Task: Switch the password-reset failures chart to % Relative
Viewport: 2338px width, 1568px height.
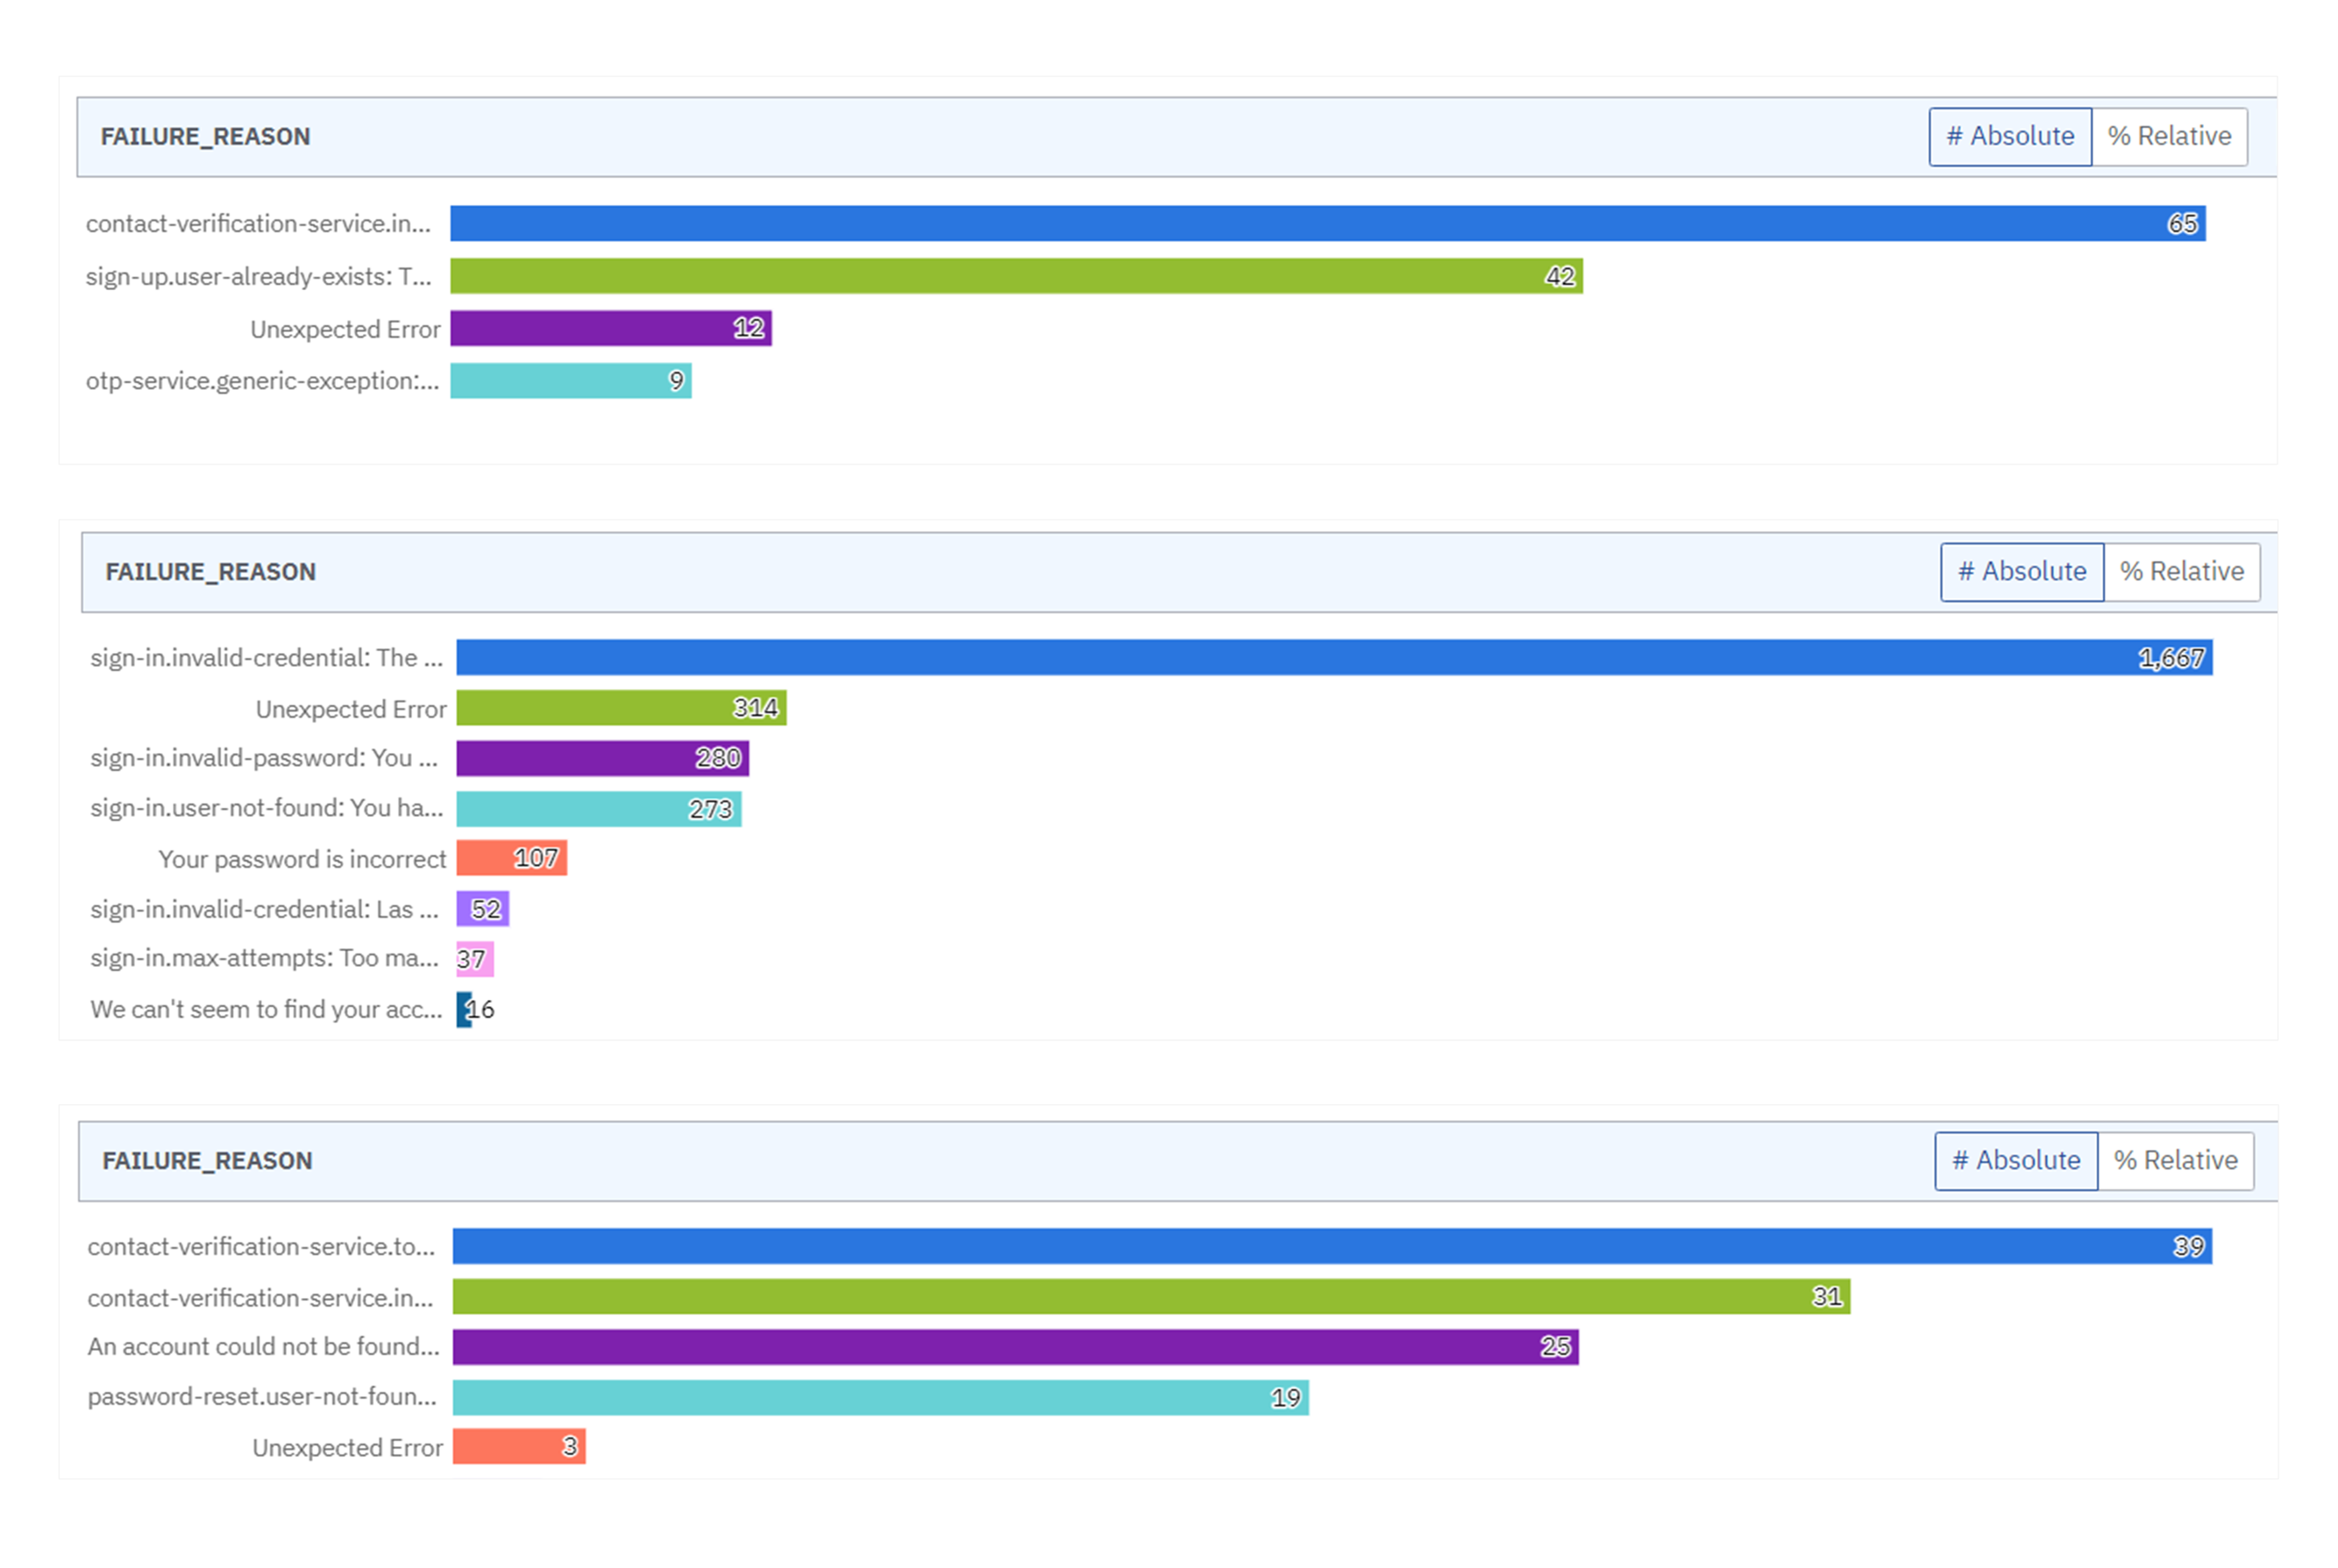Action: [x=2174, y=1160]
